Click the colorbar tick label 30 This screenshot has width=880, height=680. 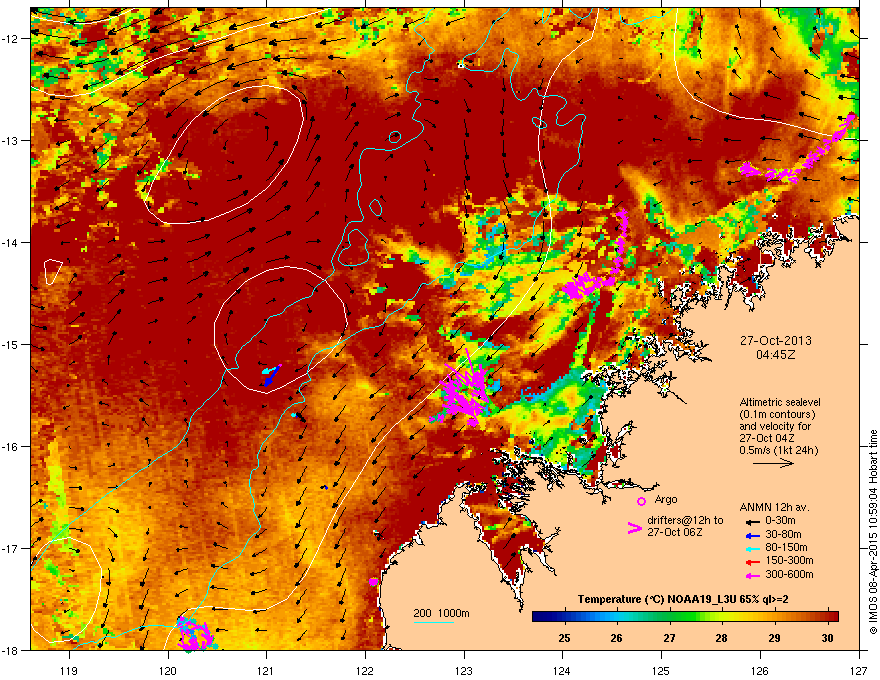[x=827, y=638]
